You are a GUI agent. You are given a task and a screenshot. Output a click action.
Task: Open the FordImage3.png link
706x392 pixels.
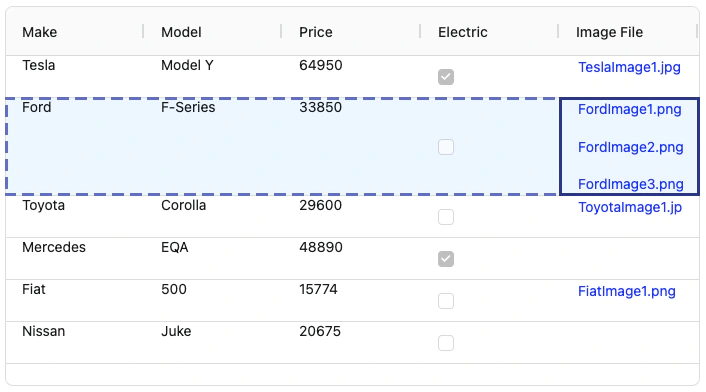click(x=630, y=184)
